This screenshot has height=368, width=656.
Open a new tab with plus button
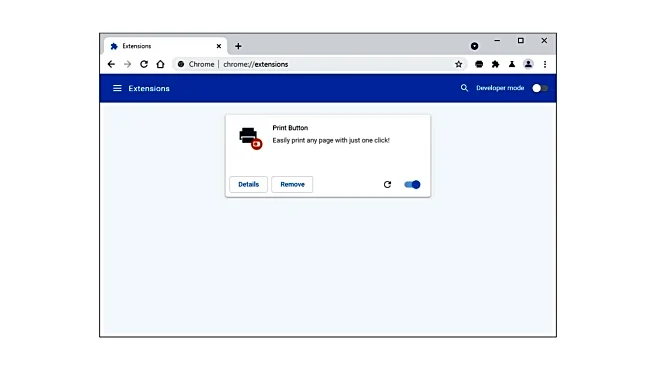coord(238,46)
